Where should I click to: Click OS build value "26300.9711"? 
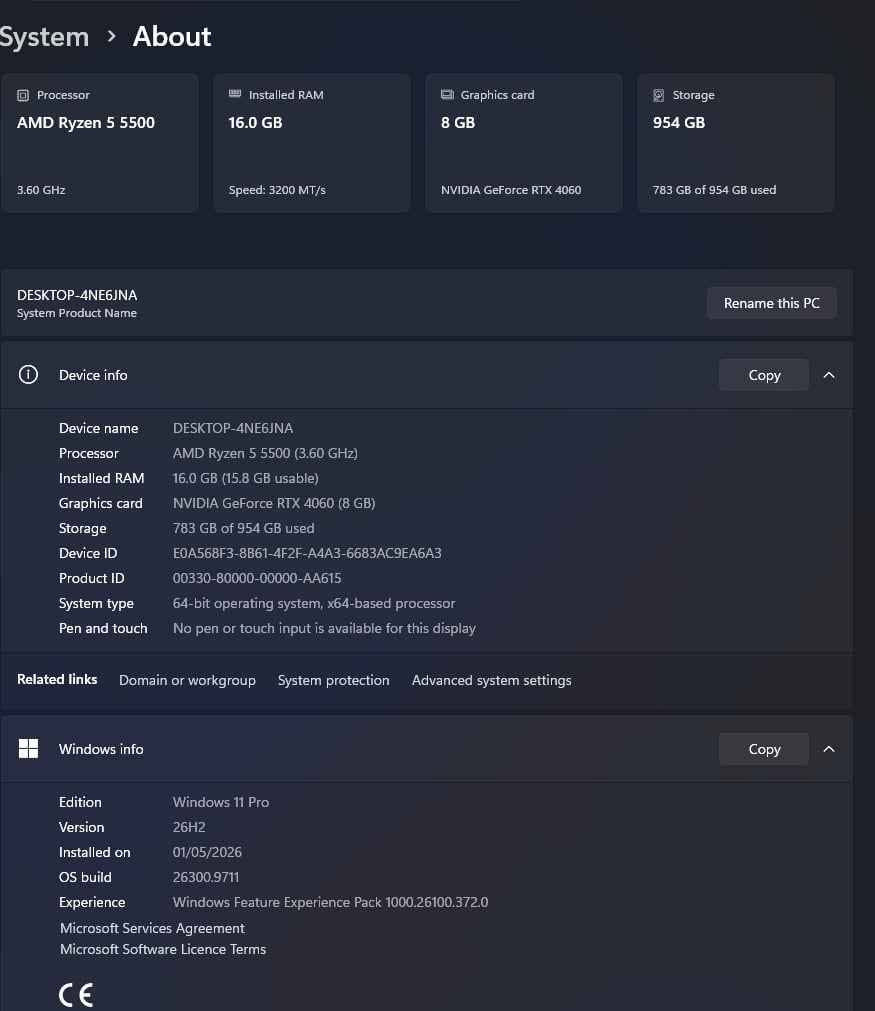coord(206,878)
